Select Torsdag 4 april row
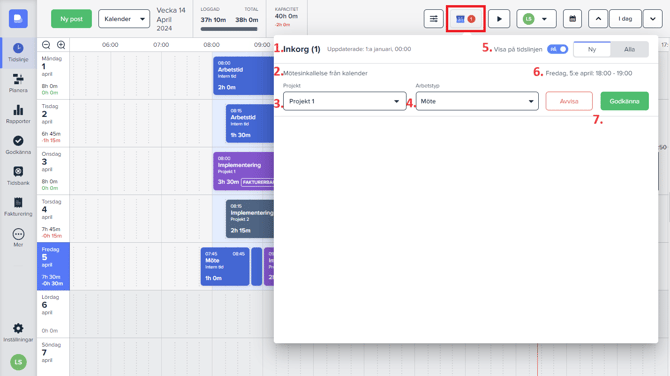 pyautogui.click(x=53, y=219)
